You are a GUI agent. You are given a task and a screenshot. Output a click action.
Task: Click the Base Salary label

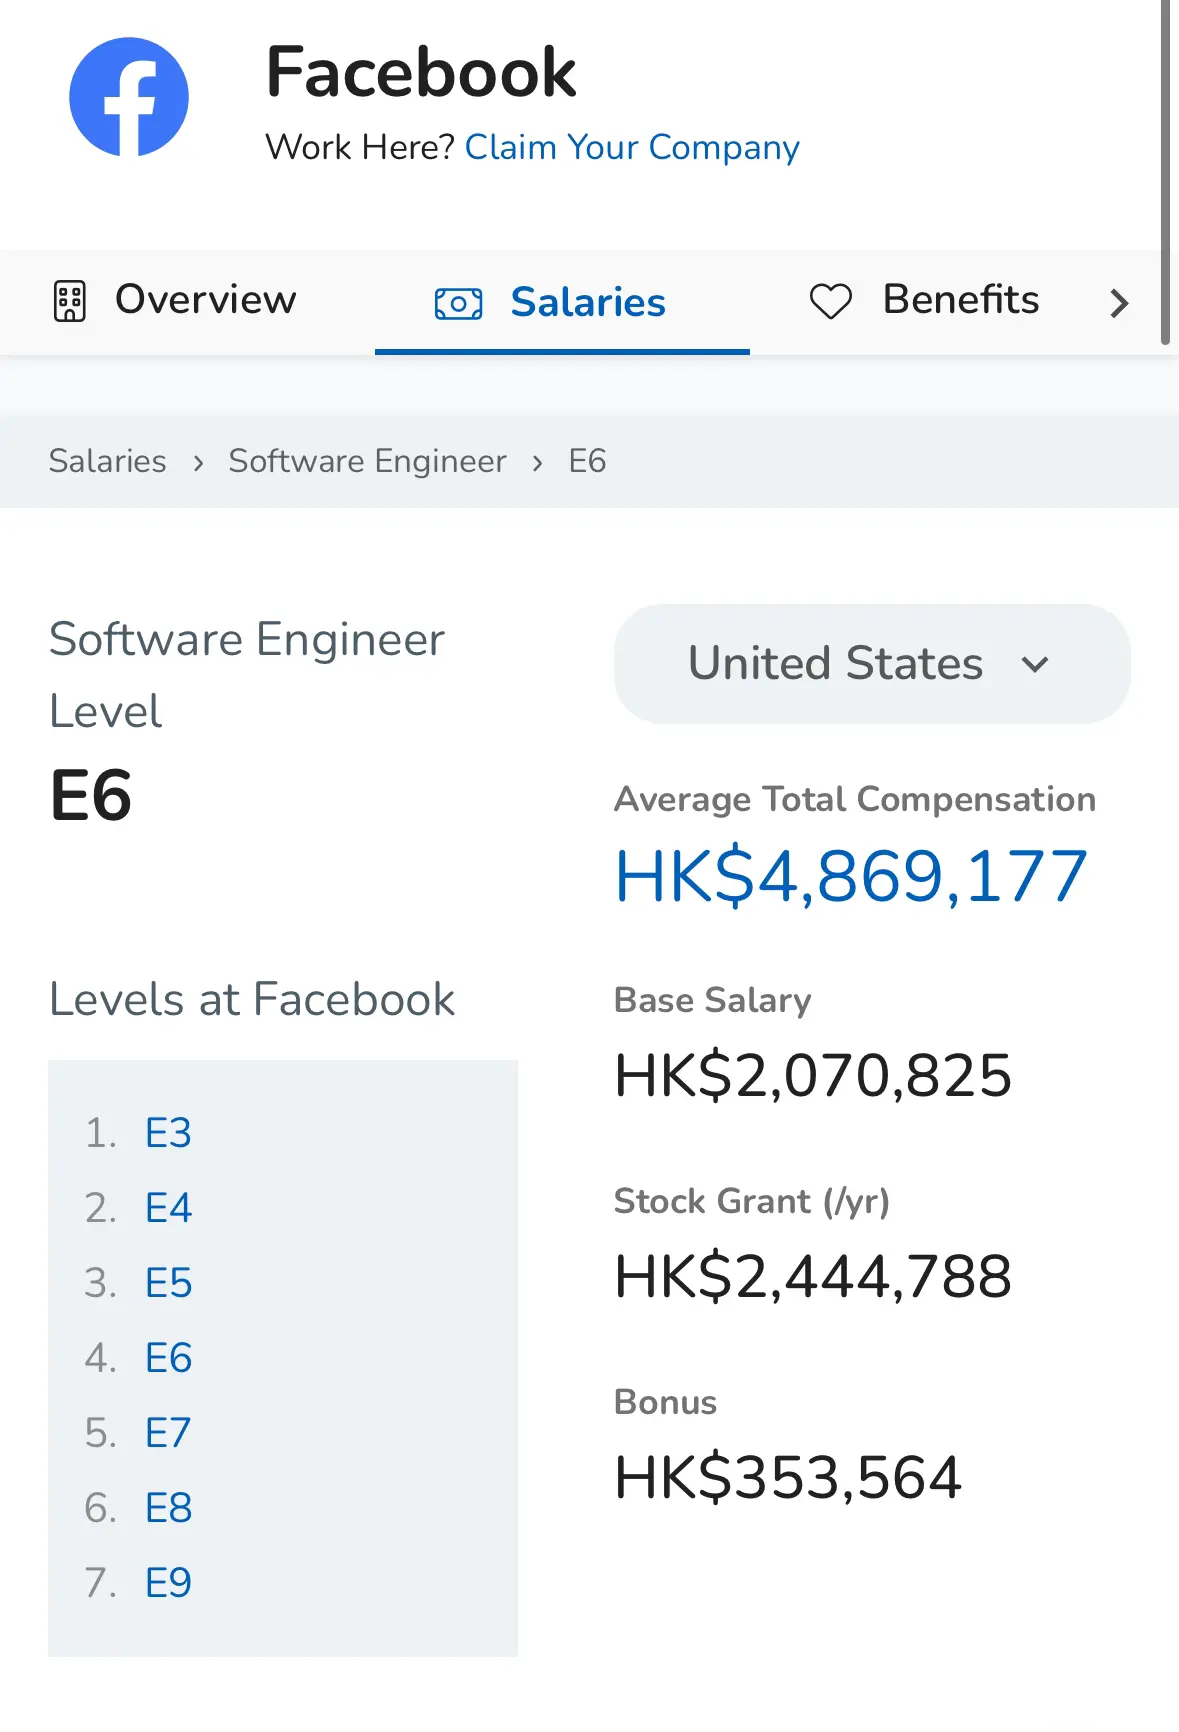[713, 1000]
